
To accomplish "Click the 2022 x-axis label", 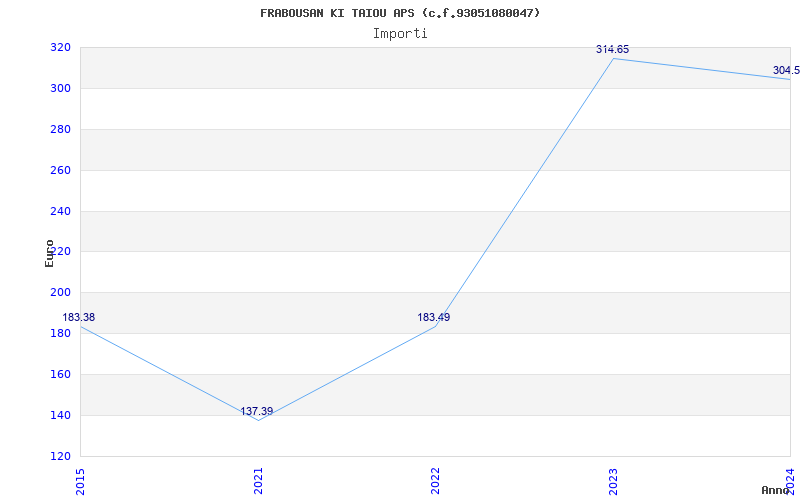I will coord(435,481).
